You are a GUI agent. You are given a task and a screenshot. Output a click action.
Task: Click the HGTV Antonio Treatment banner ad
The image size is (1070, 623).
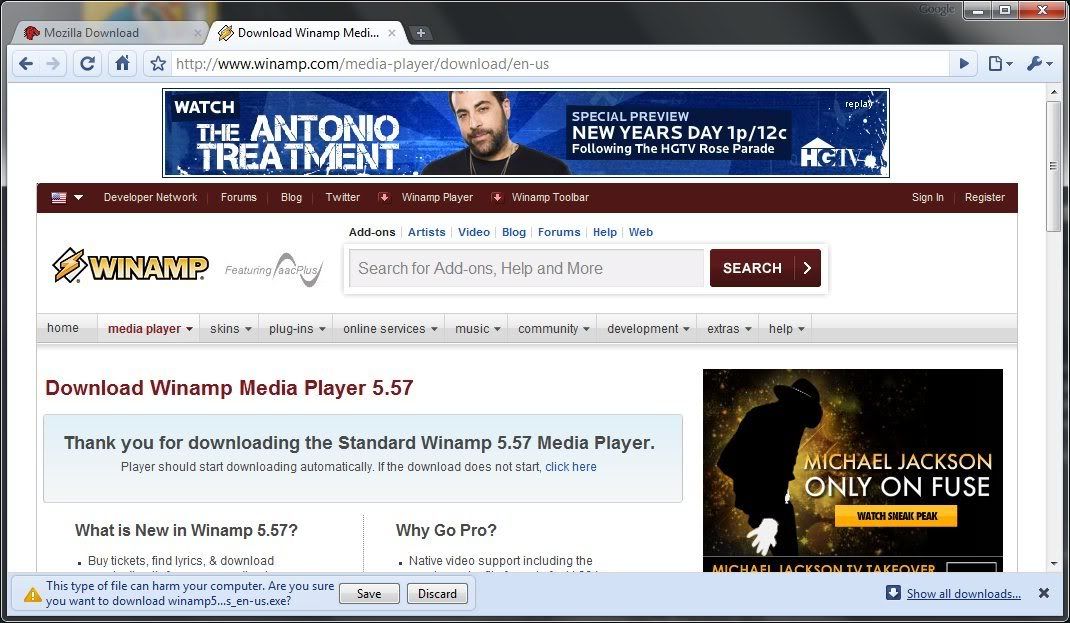pyautogui.click(x=525, y=133)
